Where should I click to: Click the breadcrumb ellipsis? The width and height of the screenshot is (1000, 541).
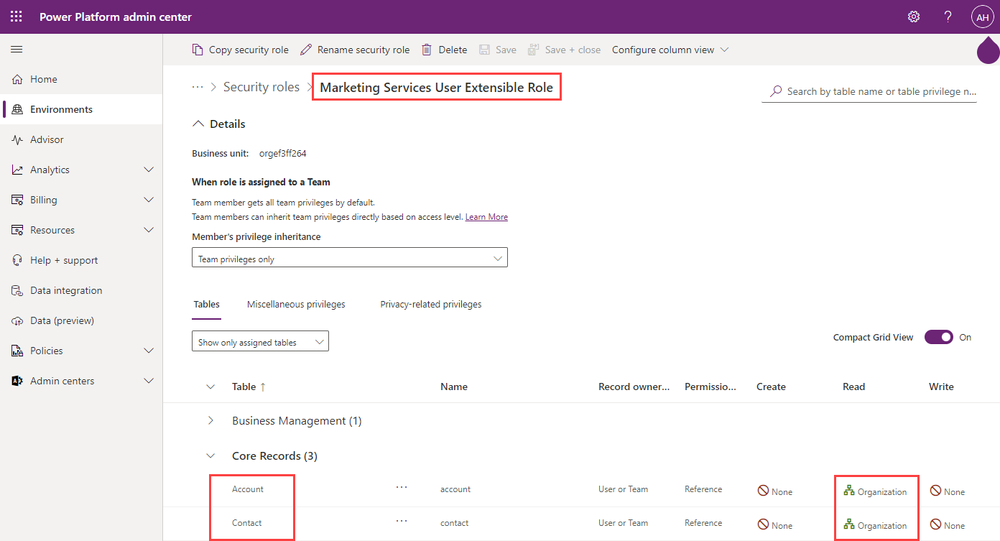pos(198,87)
